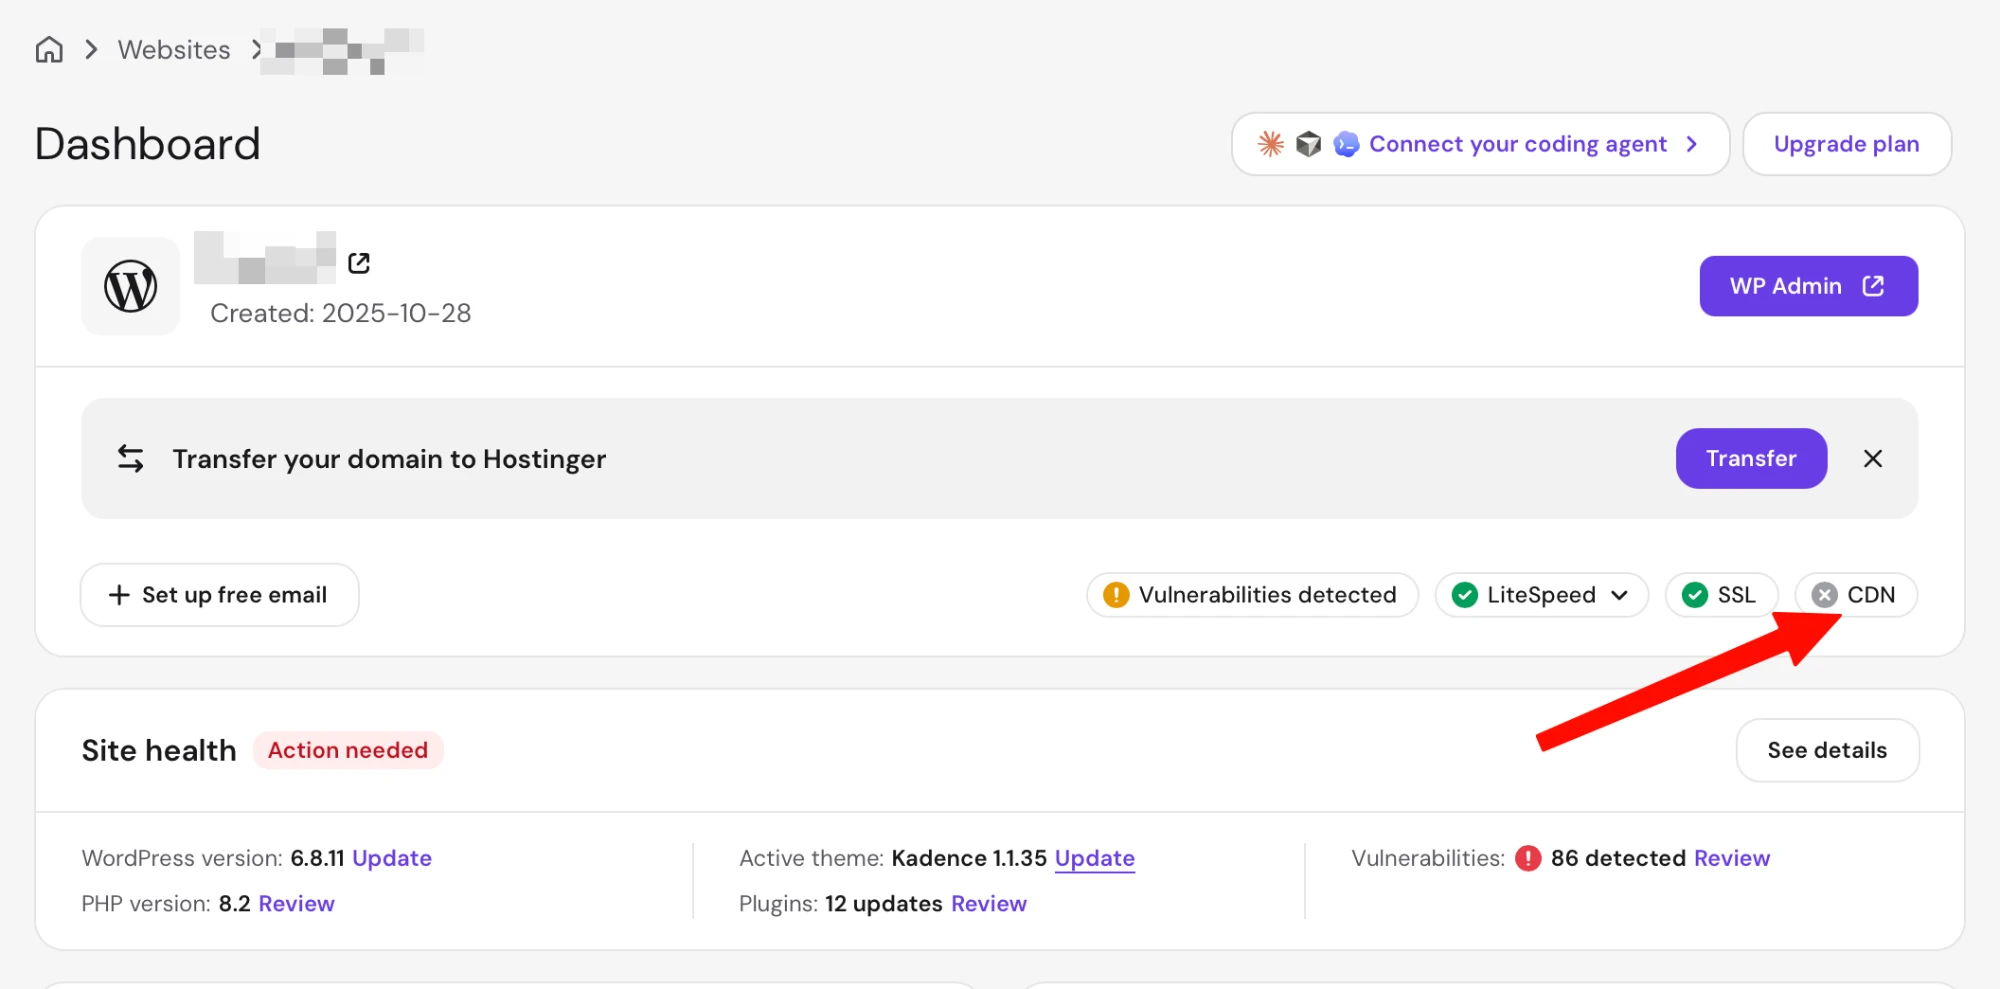The image size is (2000, 989).
Task: Click Upgrade plan button
Action: click(1846, 144)
